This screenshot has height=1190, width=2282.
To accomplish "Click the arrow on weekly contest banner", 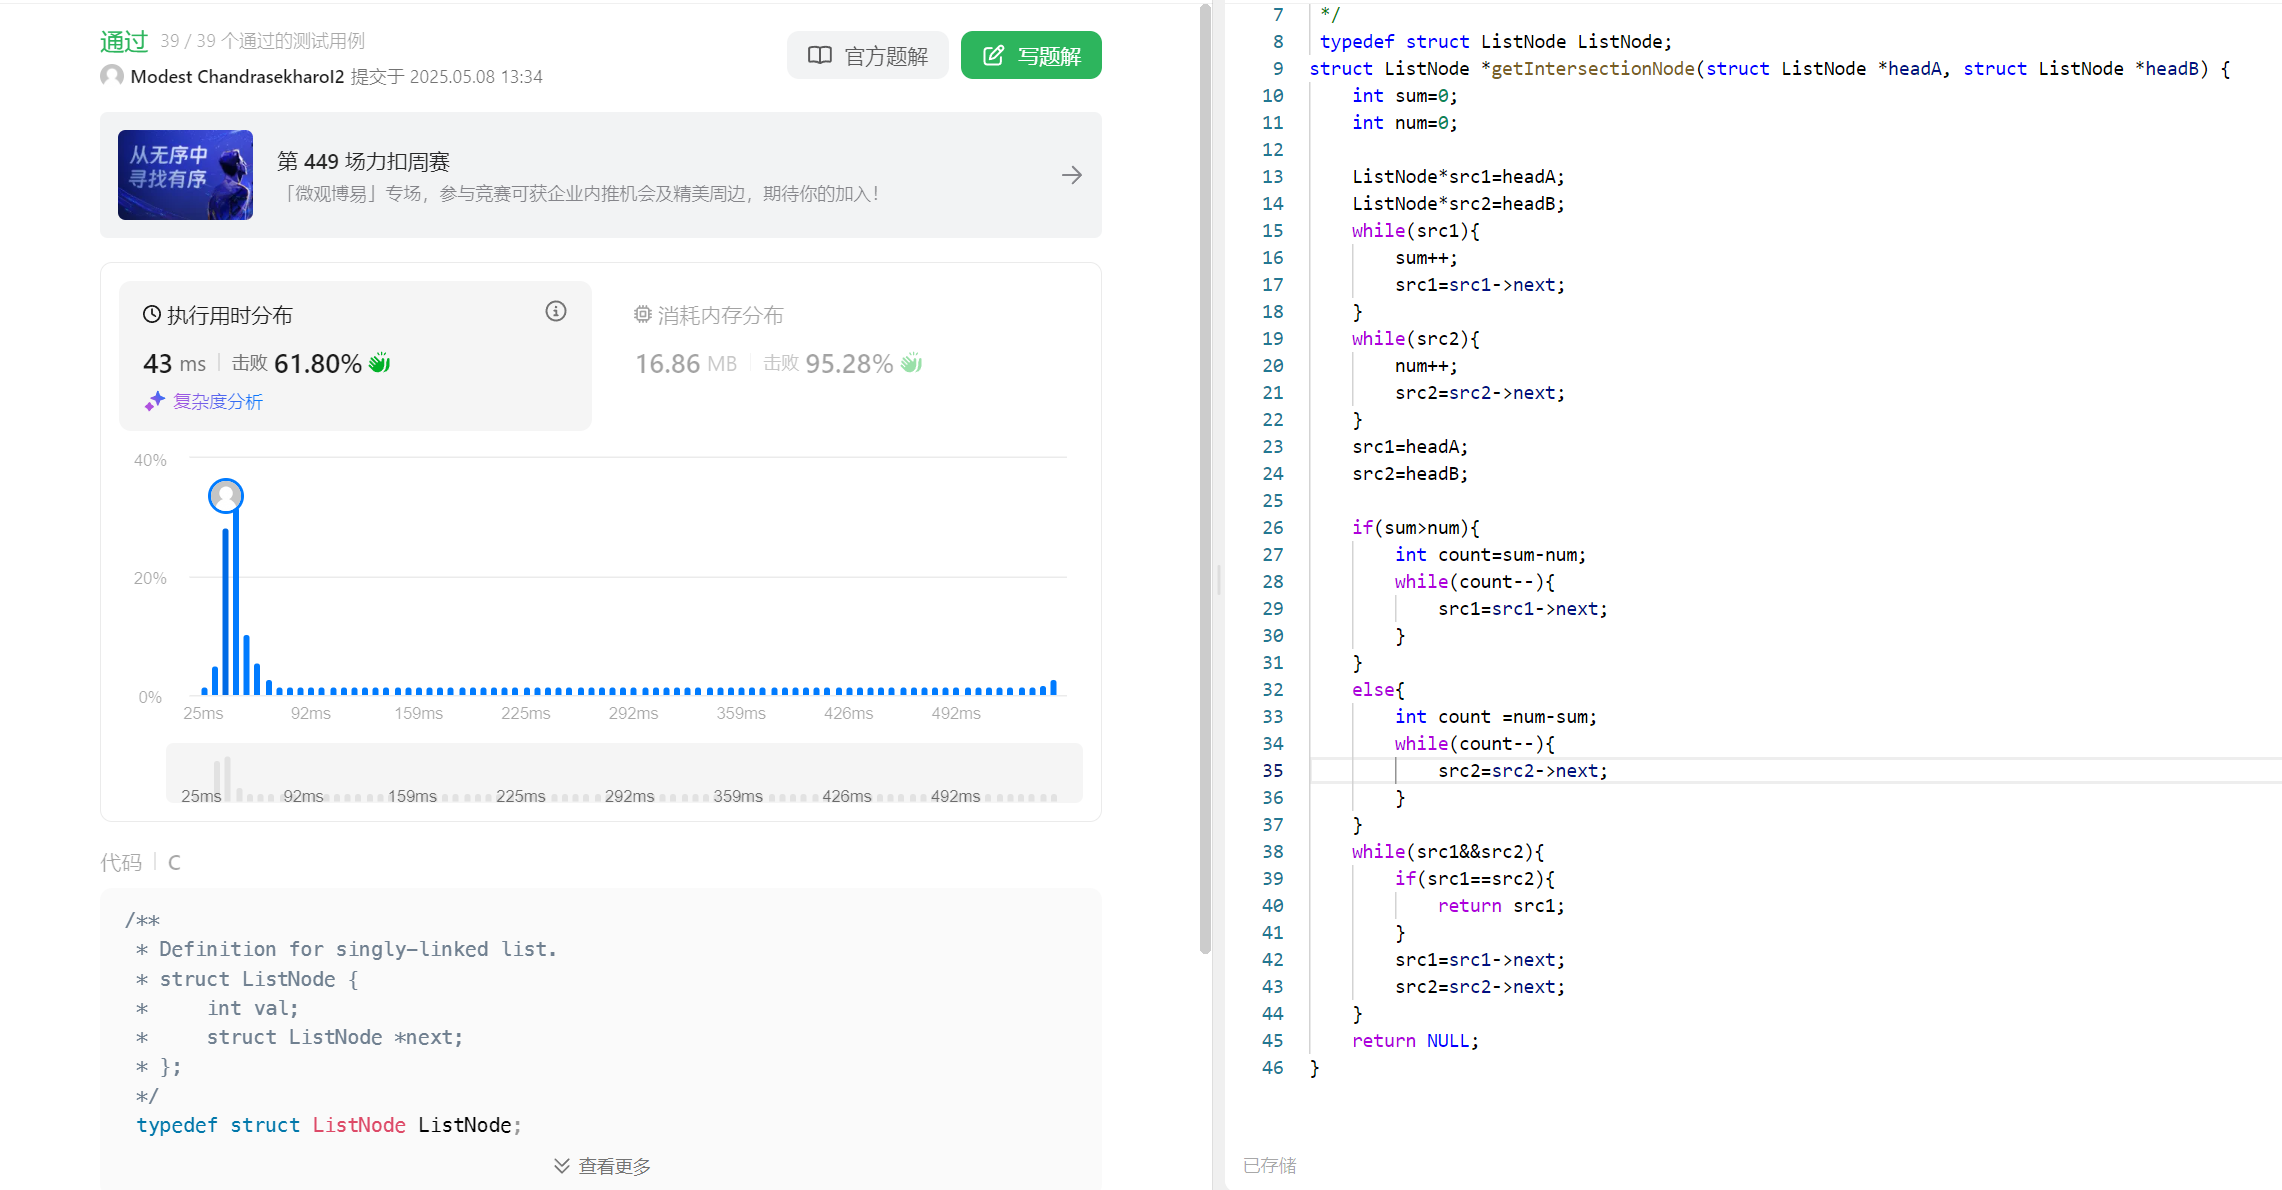I will [x=1071, y=175].
